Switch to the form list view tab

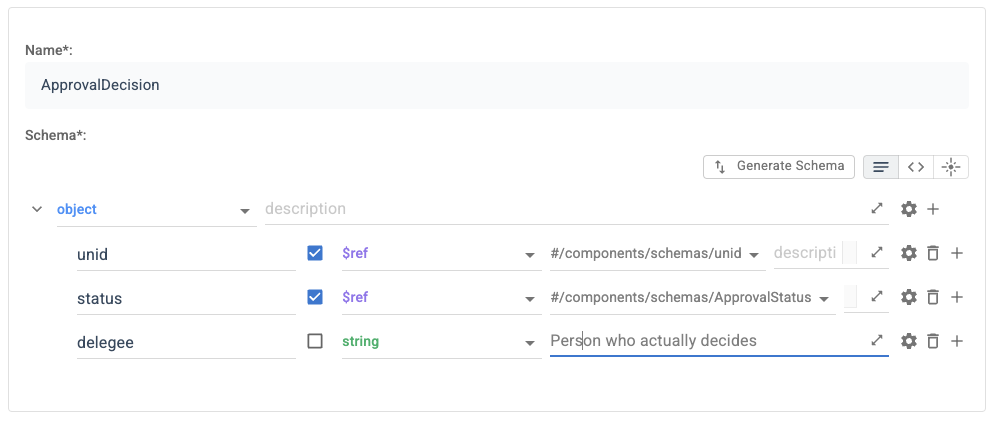click(x=881, y=167)
